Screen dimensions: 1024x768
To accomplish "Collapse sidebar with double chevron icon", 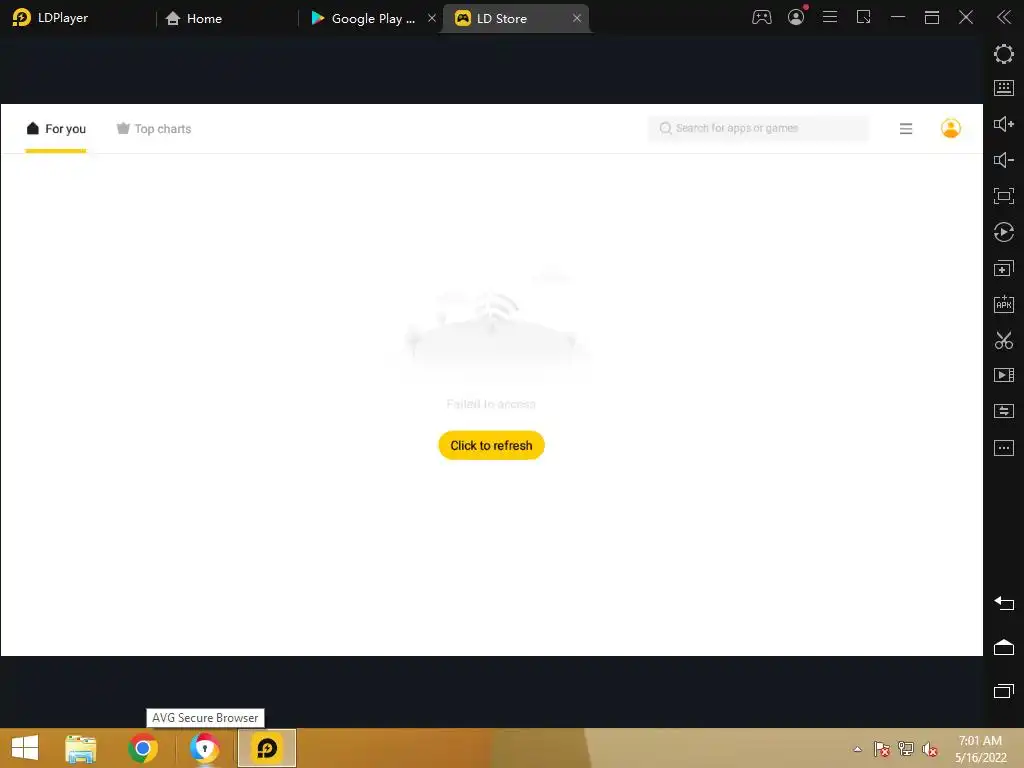I will (1003, 18).
